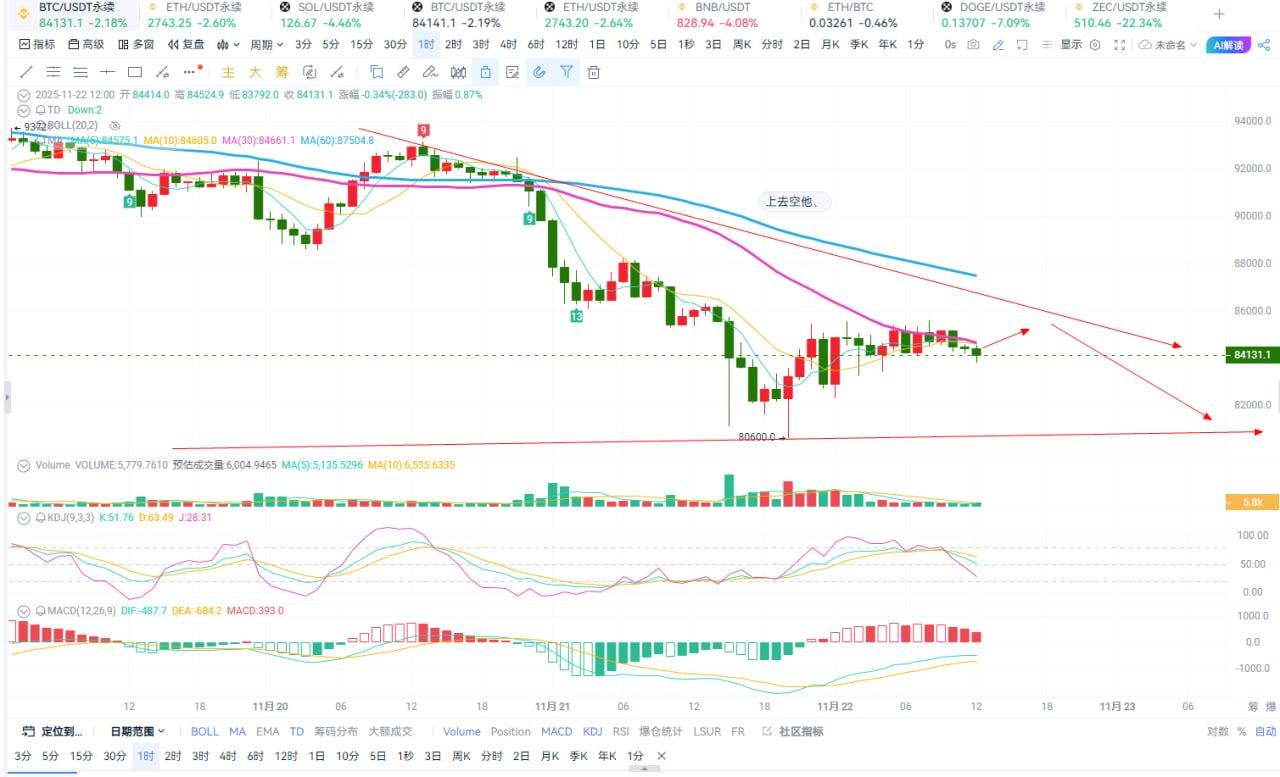Click the share icon beside AI解读

1264,45
